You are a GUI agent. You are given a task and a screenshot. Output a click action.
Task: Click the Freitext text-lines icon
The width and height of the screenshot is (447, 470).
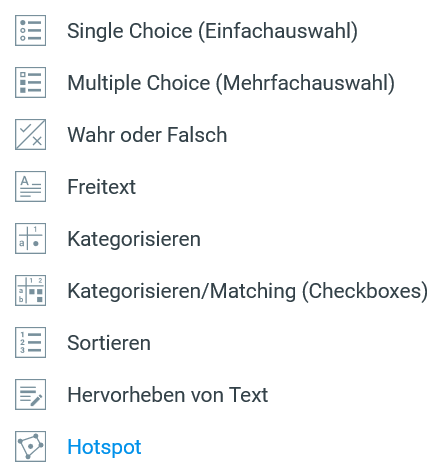pos(30,186)
